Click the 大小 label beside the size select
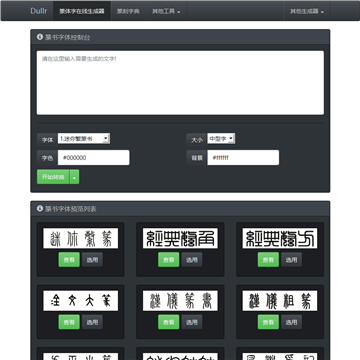 coord(197,140)
